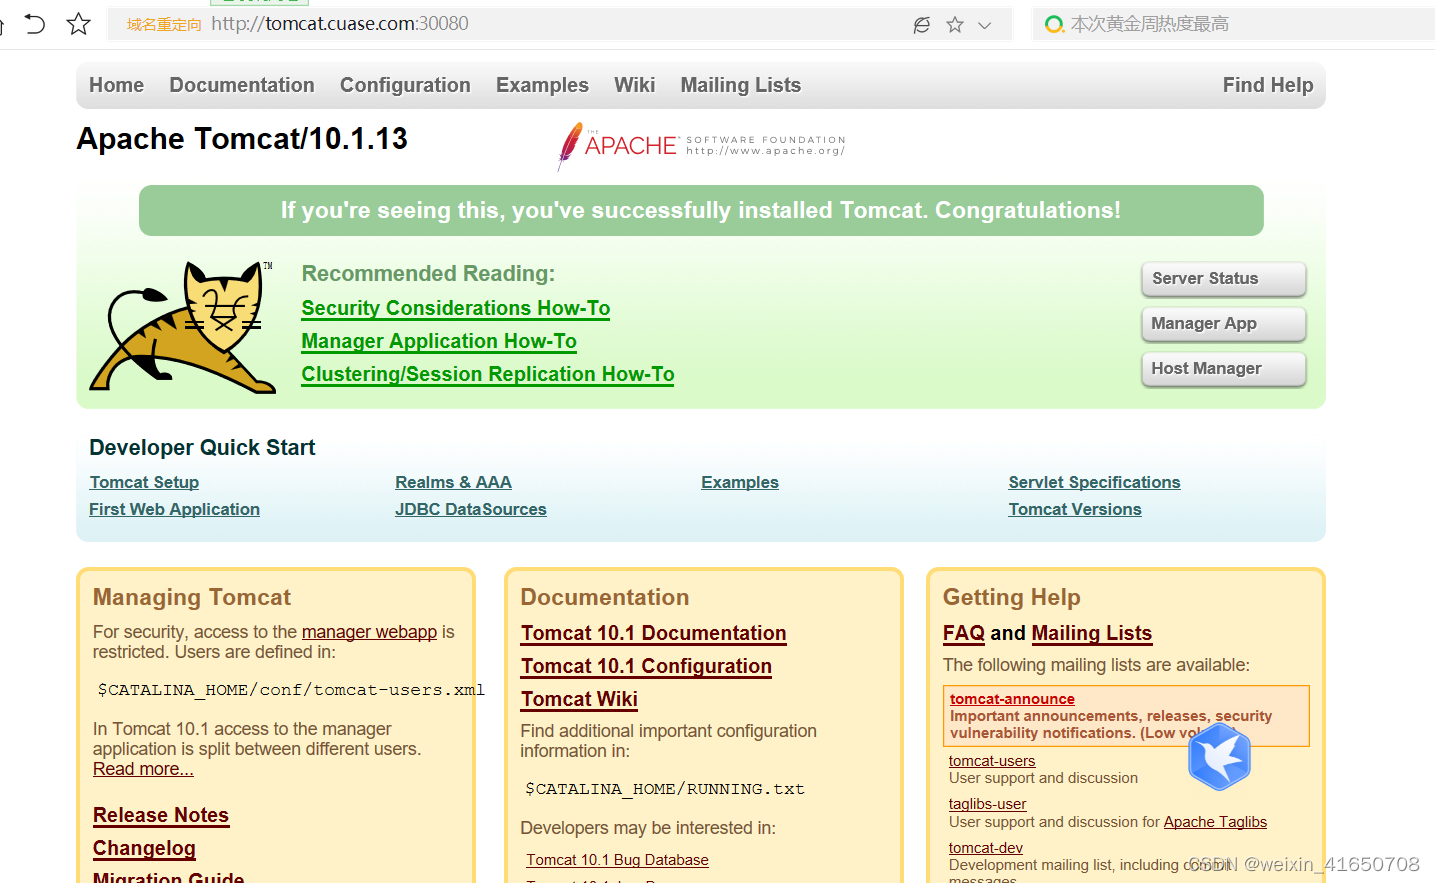This screenshot has height=883, width=1435.
Task: Open the First Web Application link
Action: point(174,510)
